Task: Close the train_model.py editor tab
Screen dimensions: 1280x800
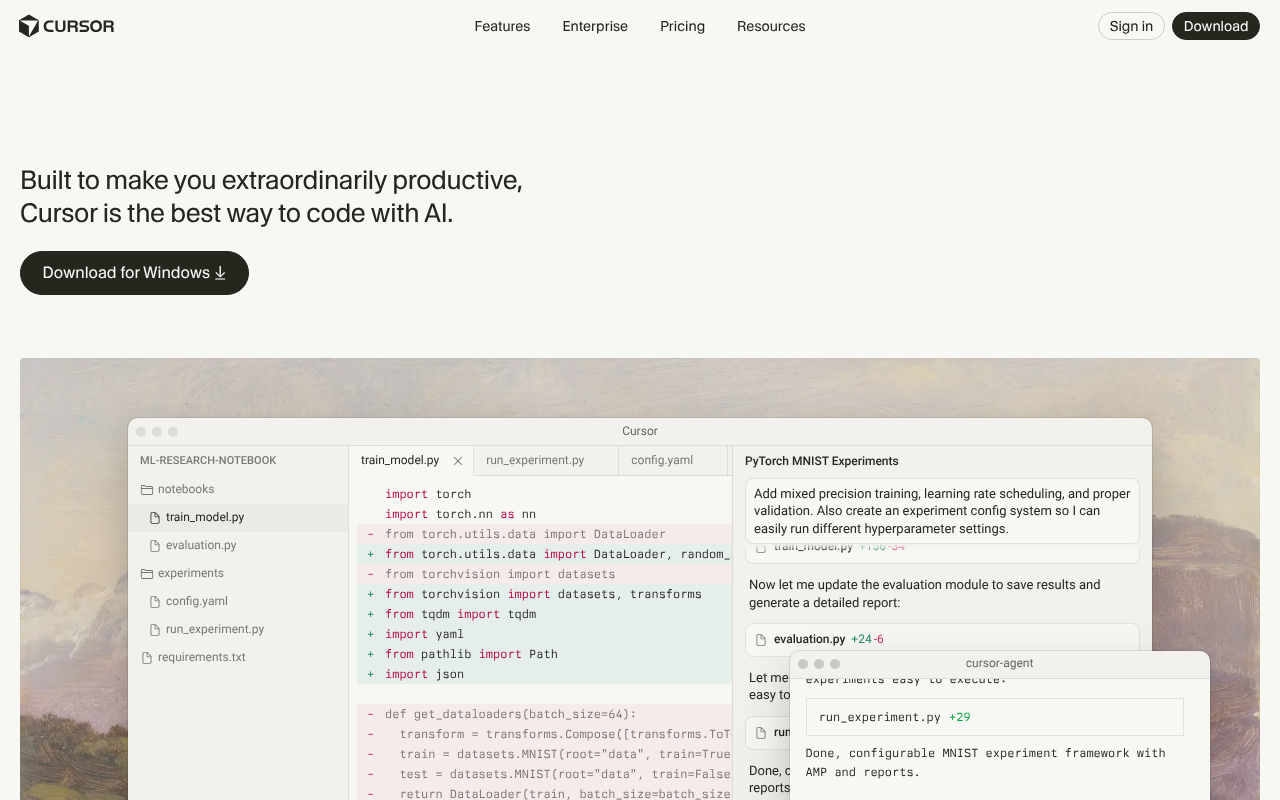Action: [458, 461]
